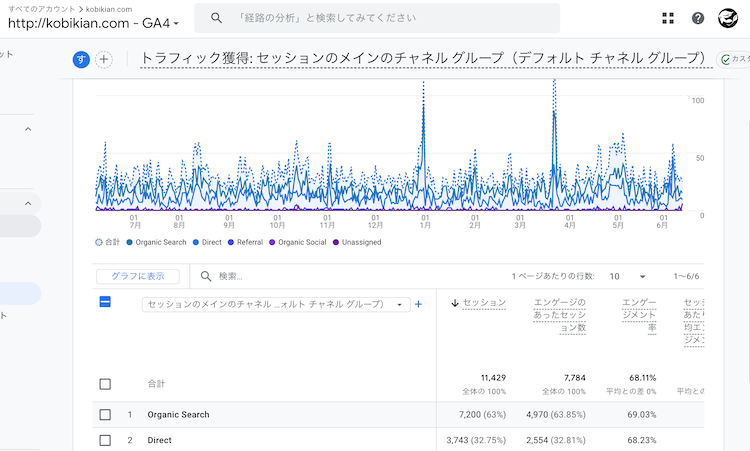
Task: Focus the top 経路の分析 search field
Action: click(x=377, y=18)
